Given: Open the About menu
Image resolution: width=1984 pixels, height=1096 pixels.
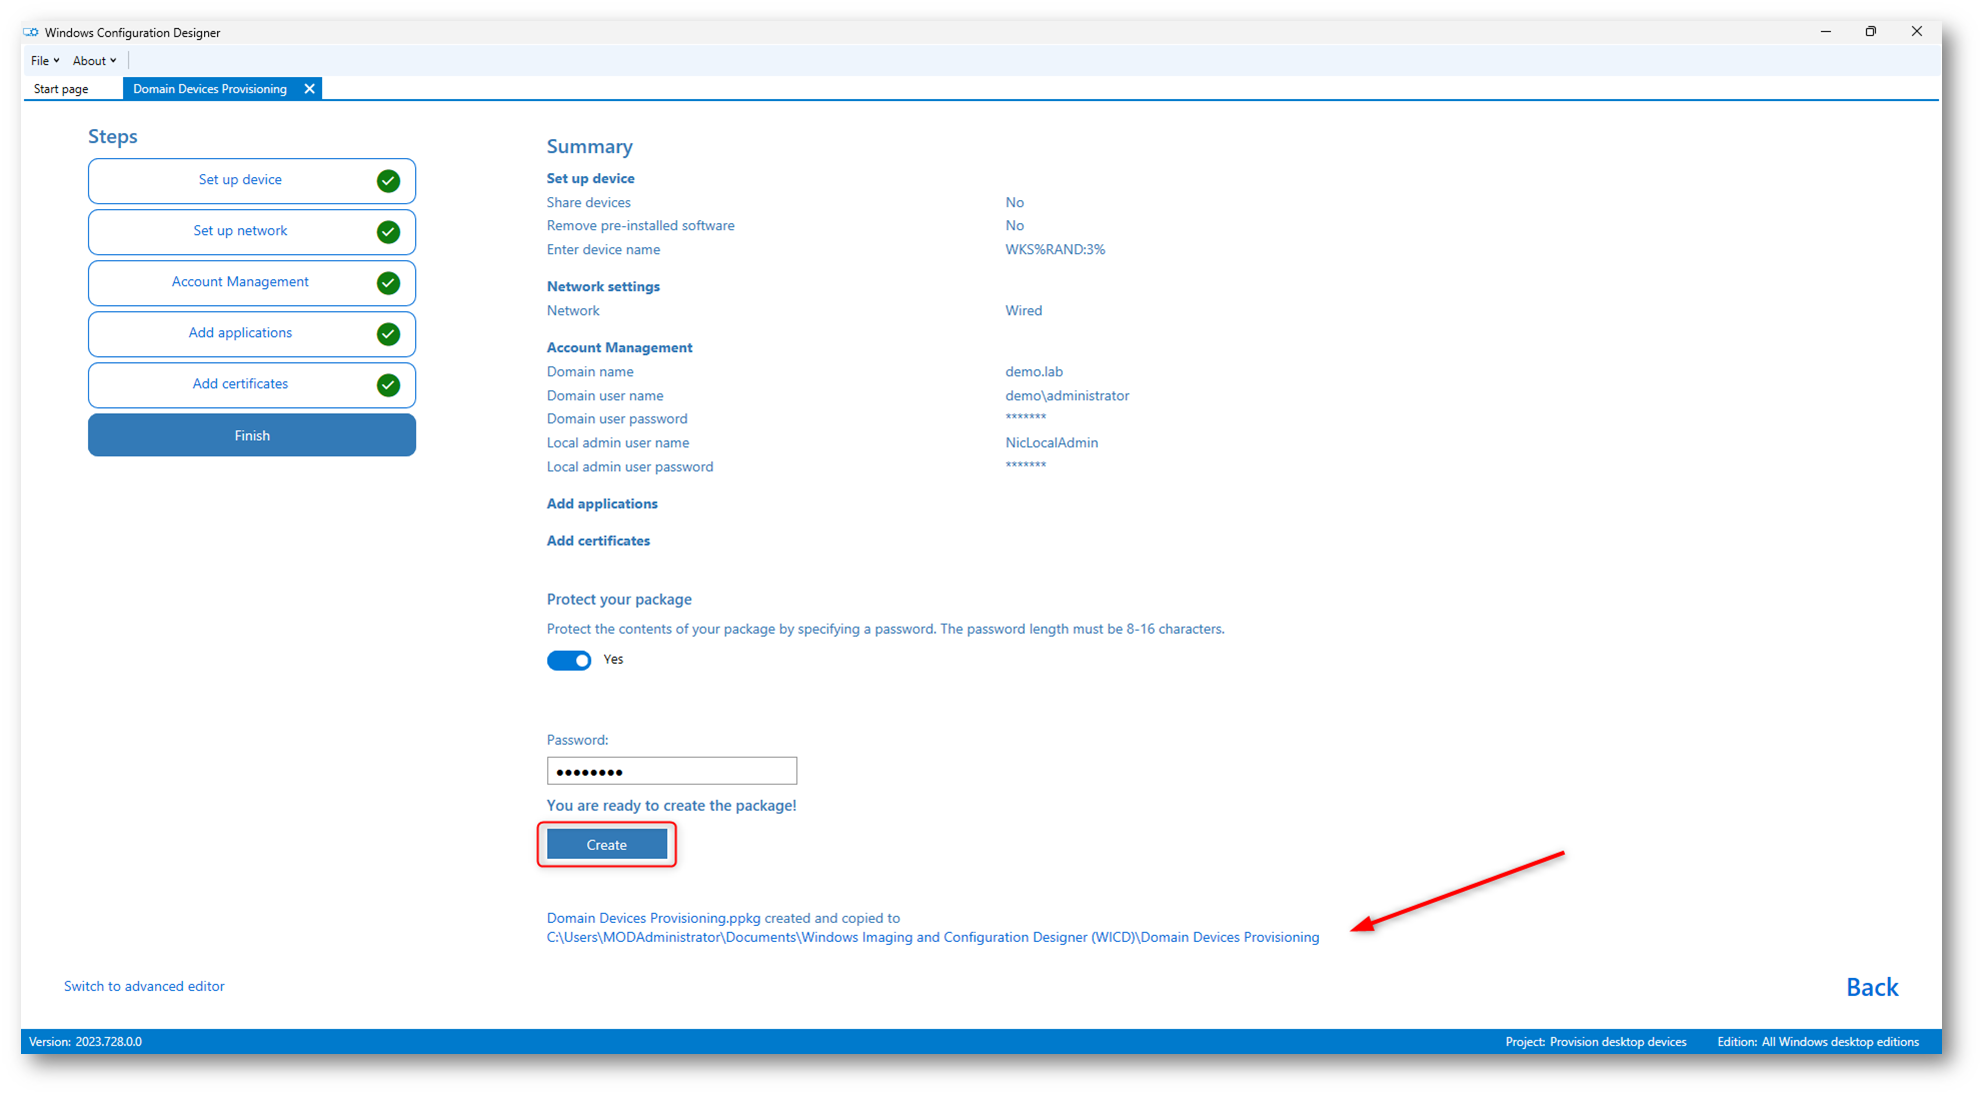Looking at the screenshot, I should [x=94, y=61].
